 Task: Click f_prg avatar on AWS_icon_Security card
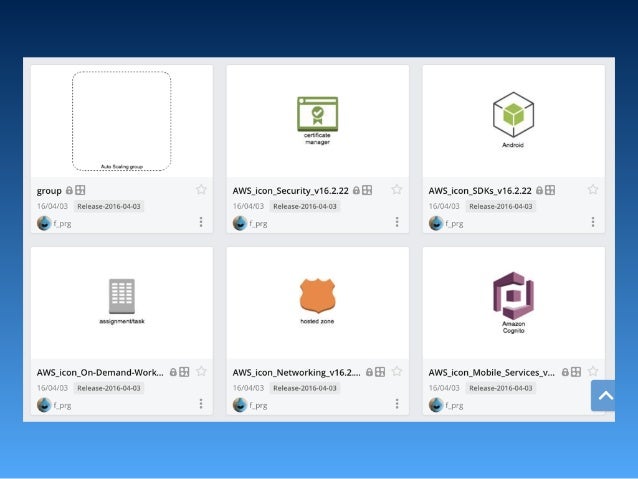240,223
